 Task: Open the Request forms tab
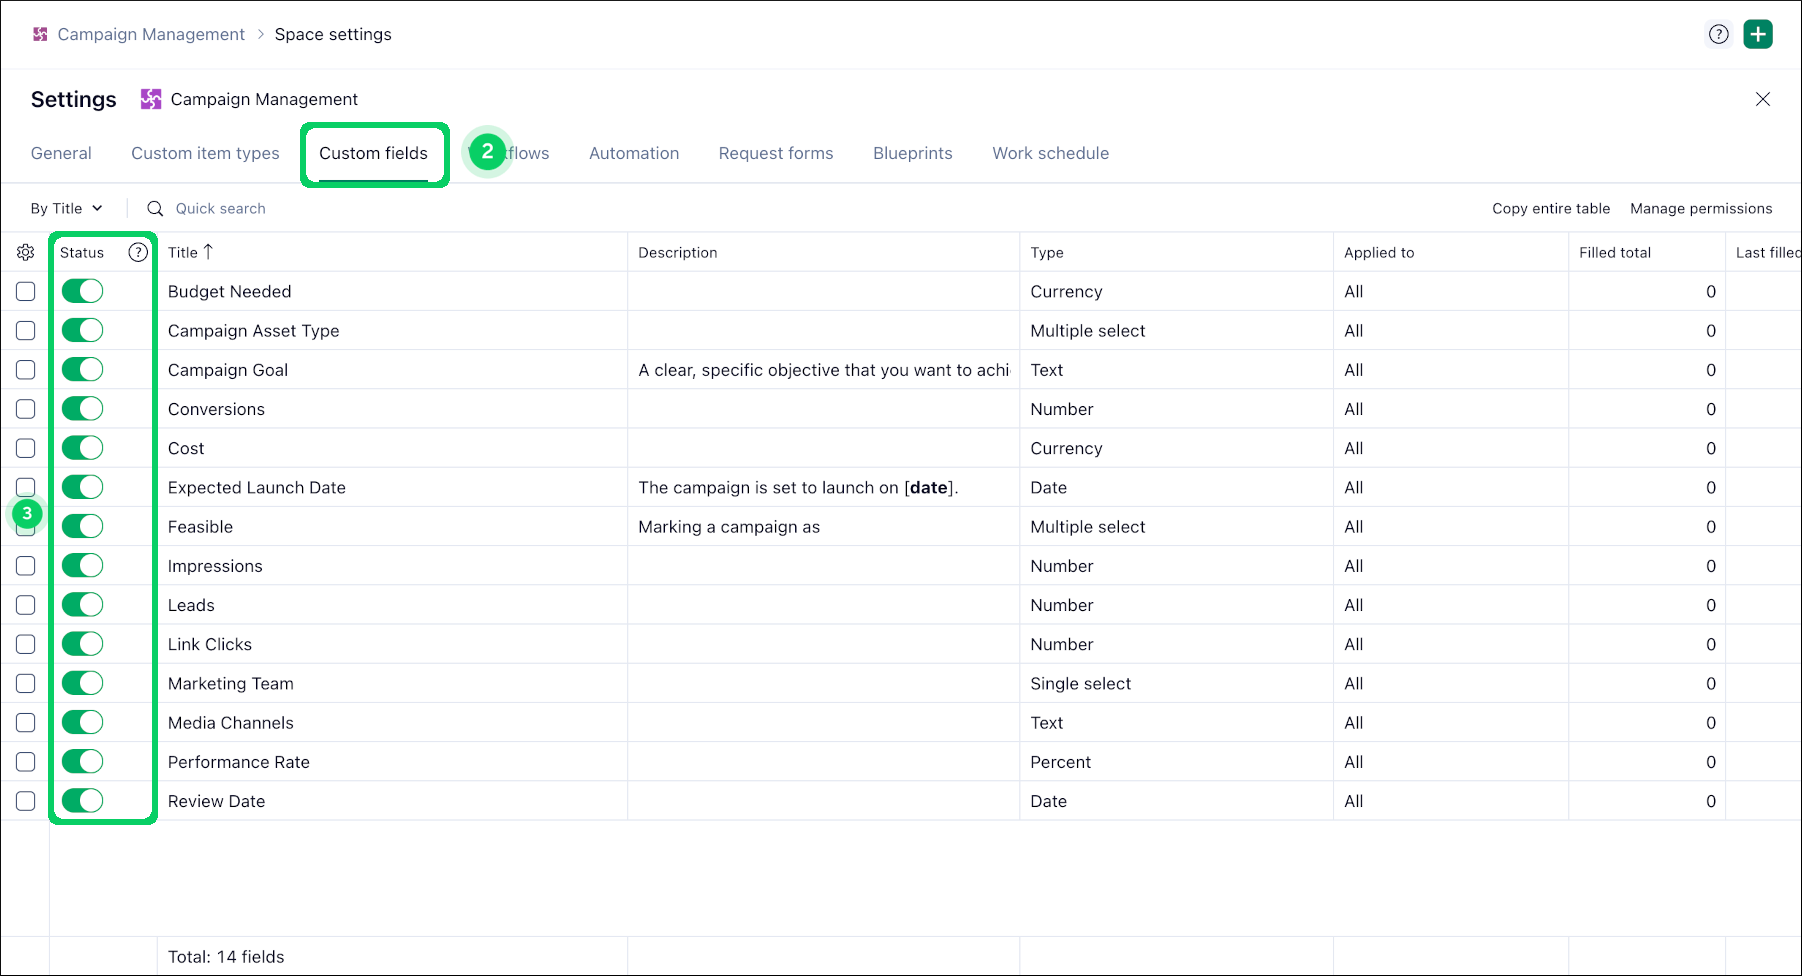pyautogui.click(x=776, y=153)
